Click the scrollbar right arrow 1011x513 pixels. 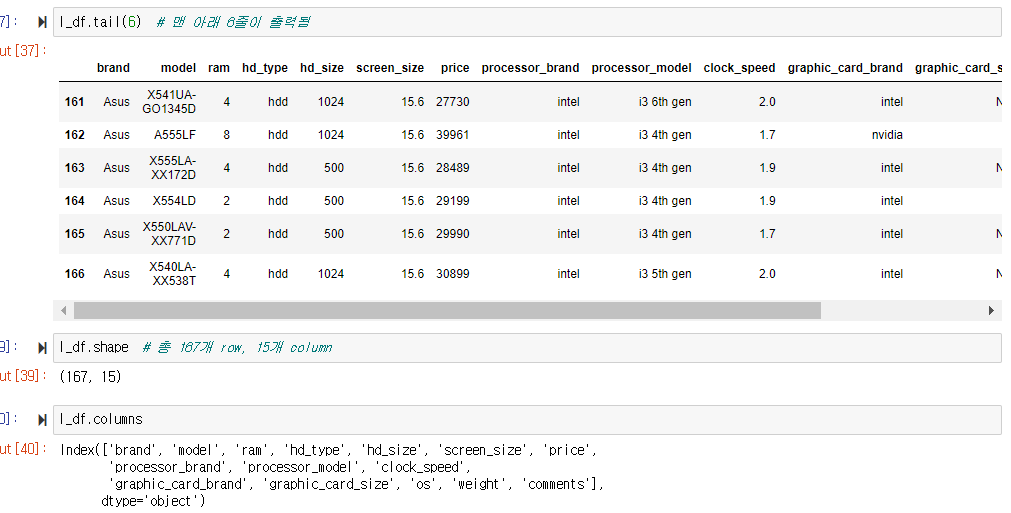[991, 311]
